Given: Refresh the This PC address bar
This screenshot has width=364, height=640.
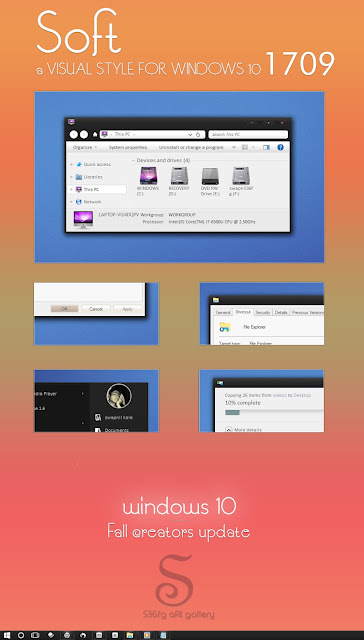Looking at the screenshot, I should tap(198, 134).
